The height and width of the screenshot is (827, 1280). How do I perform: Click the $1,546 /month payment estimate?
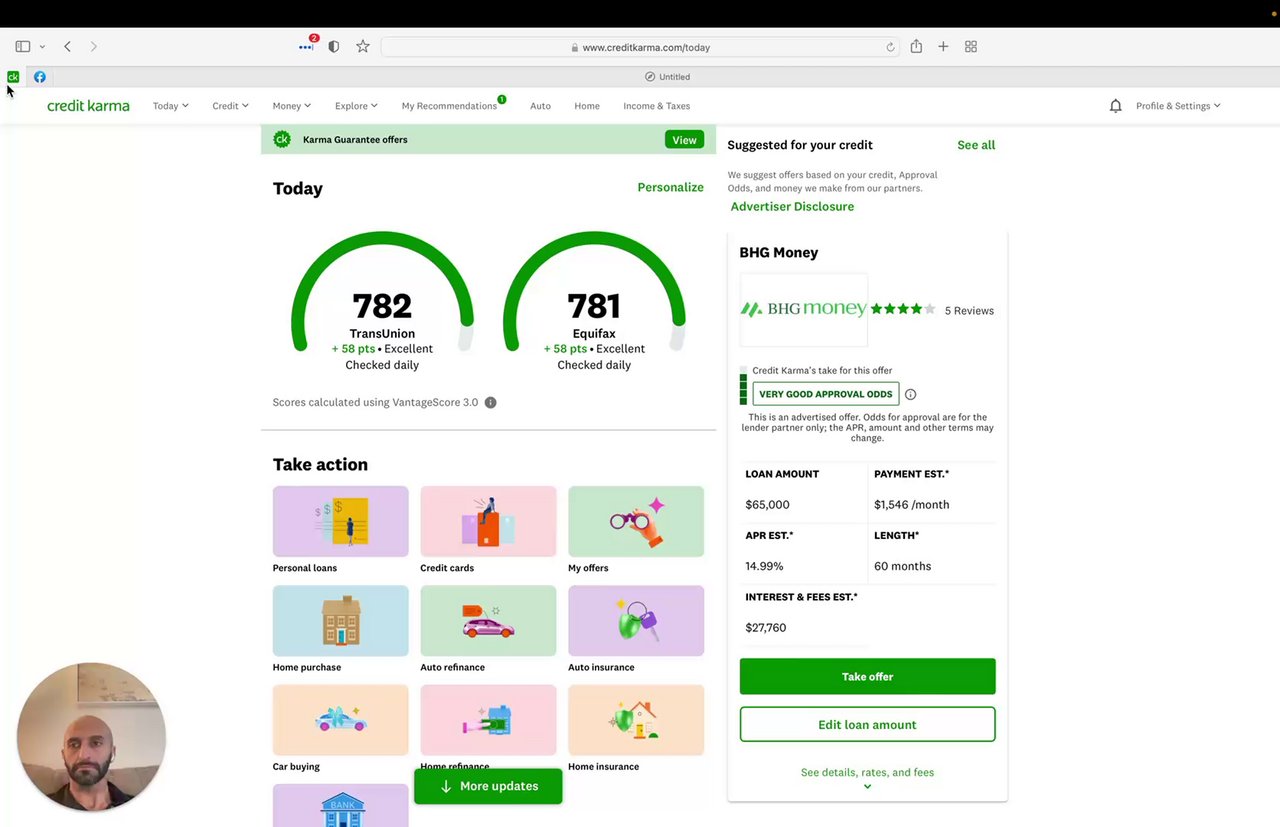(x=912, y=505)
